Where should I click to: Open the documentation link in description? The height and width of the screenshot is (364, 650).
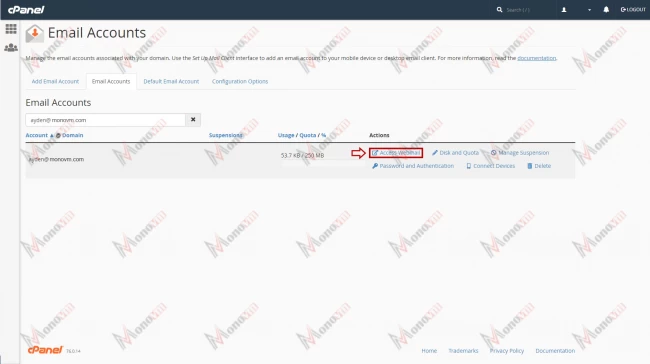pos(536,58)
